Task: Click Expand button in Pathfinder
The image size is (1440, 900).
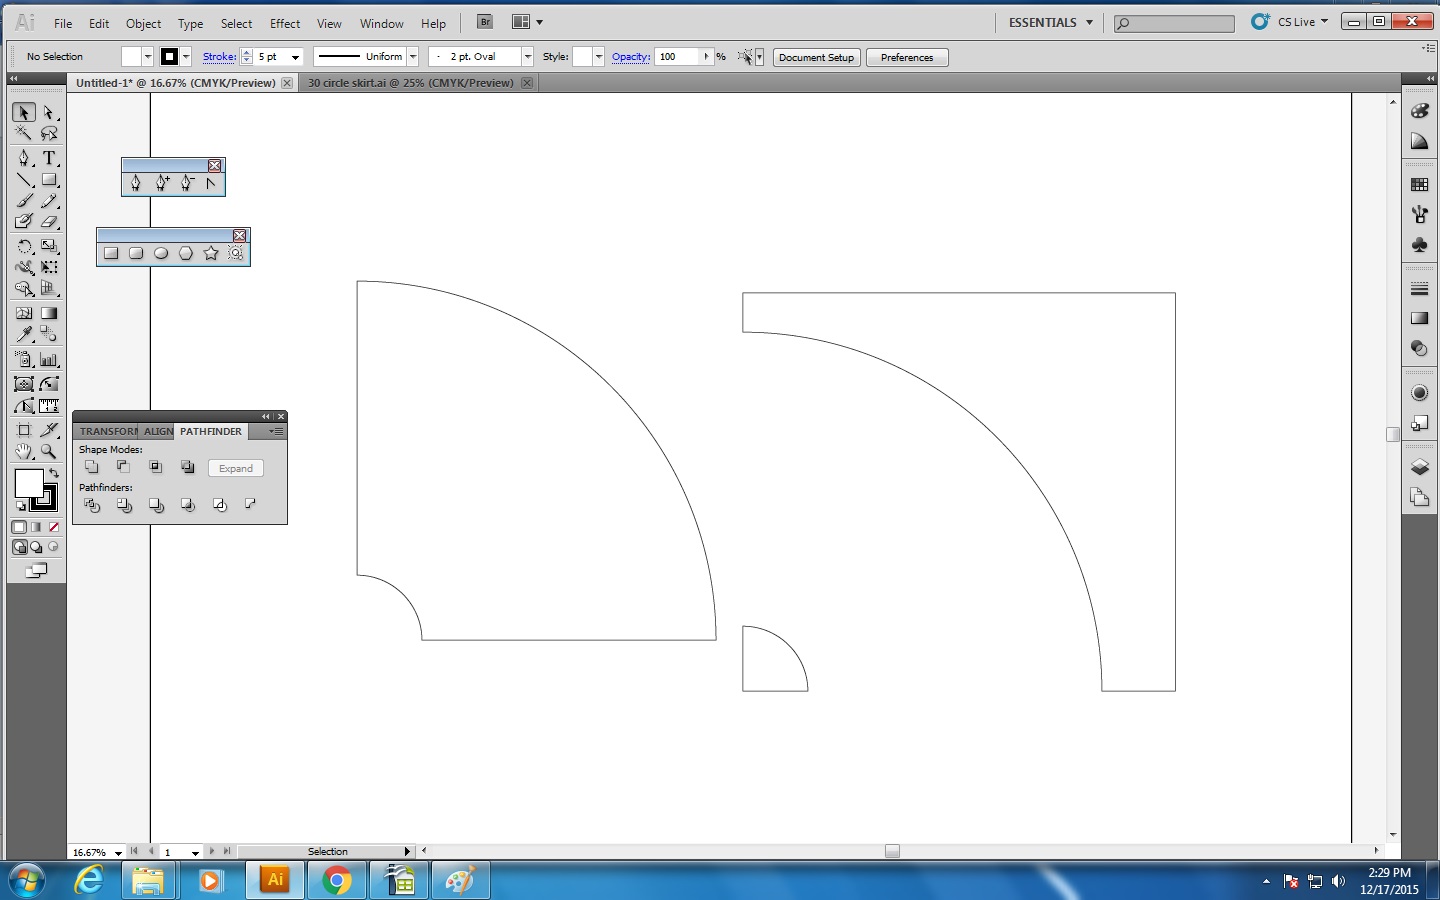Action: click(x=236, y=468)
